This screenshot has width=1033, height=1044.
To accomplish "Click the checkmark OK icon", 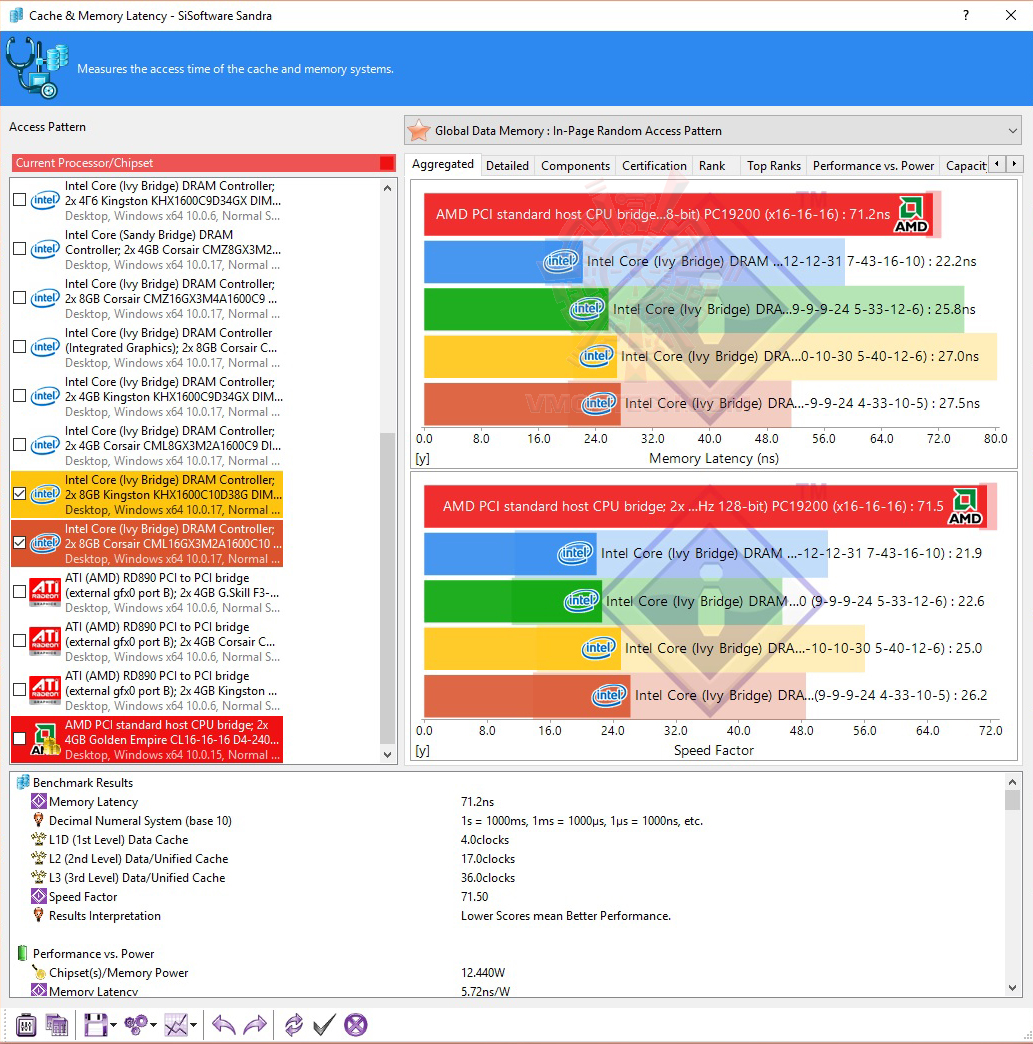I will click(x=324, y=1025).
